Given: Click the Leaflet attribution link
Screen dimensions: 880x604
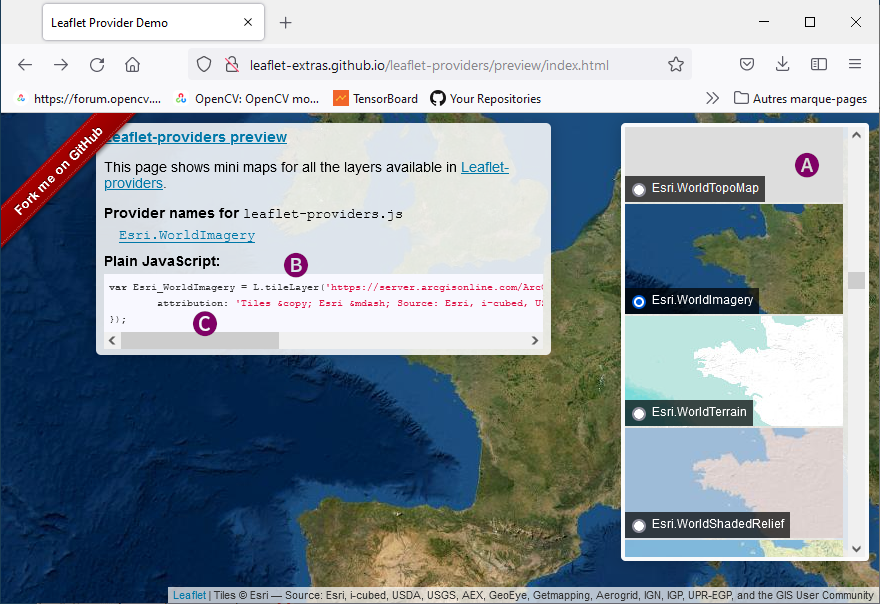Looking at the screenshot, I should [189, 595].
